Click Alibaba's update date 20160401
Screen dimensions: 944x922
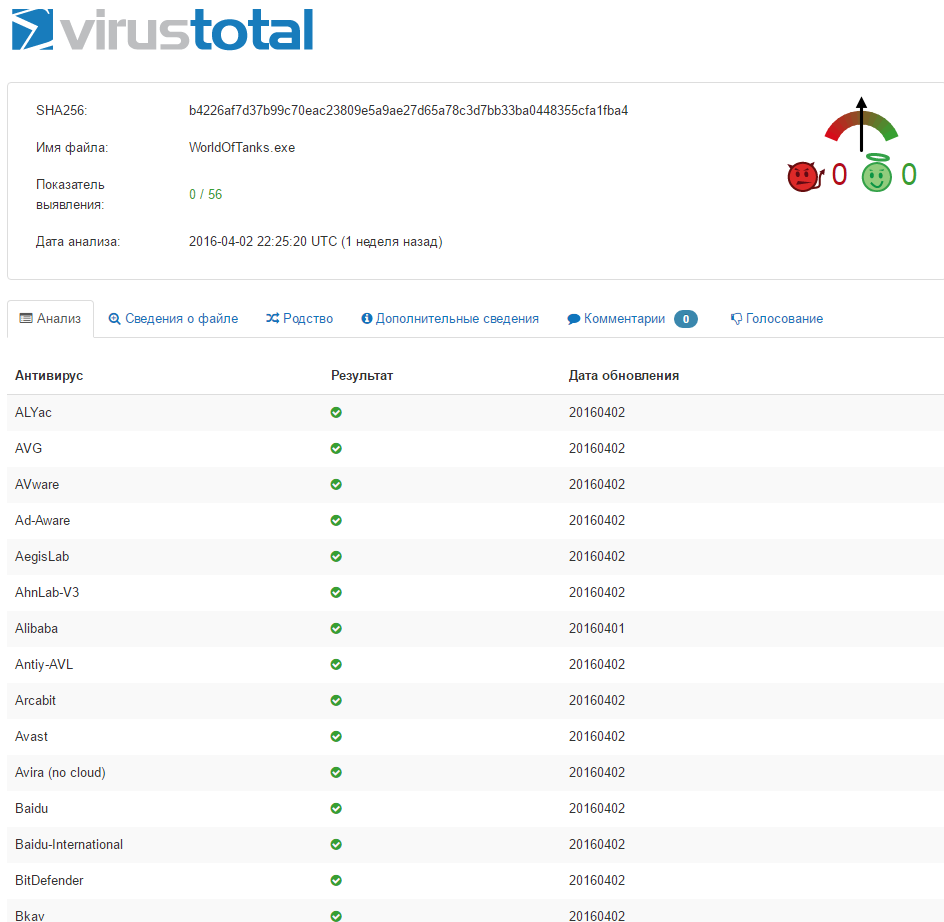click(597, 629)
